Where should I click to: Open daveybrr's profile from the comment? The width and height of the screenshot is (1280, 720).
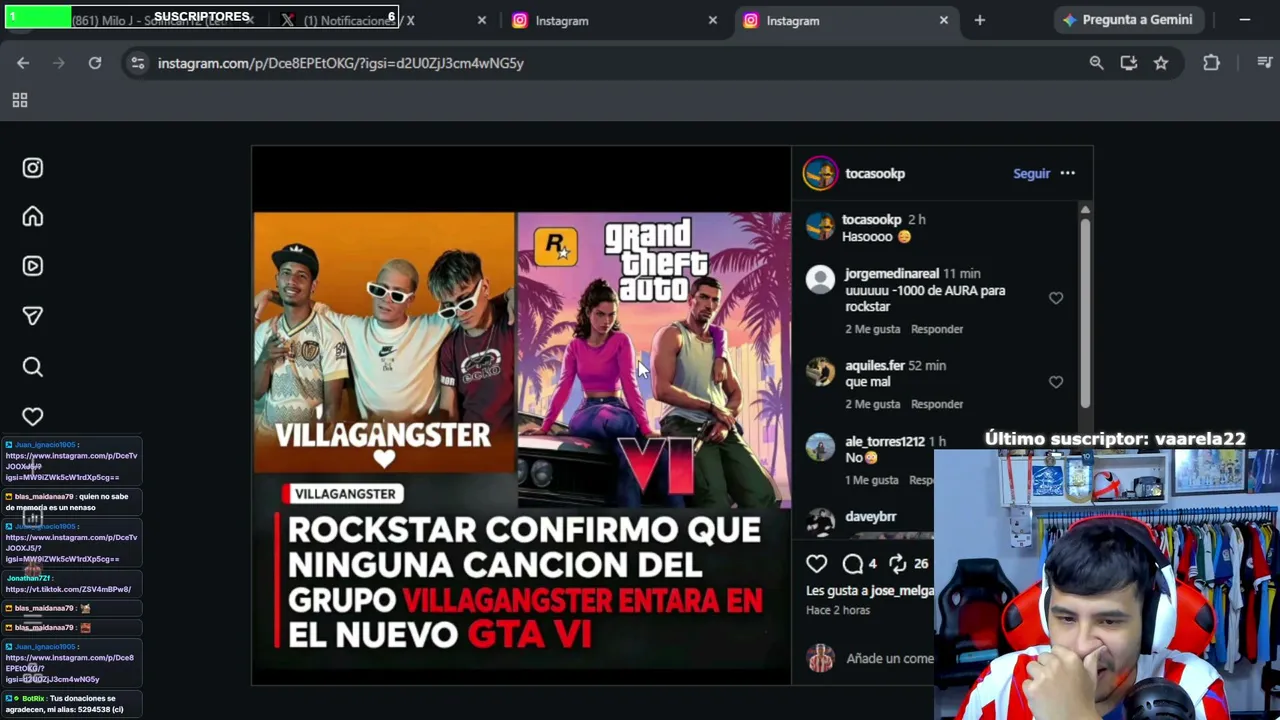[871, 517]
